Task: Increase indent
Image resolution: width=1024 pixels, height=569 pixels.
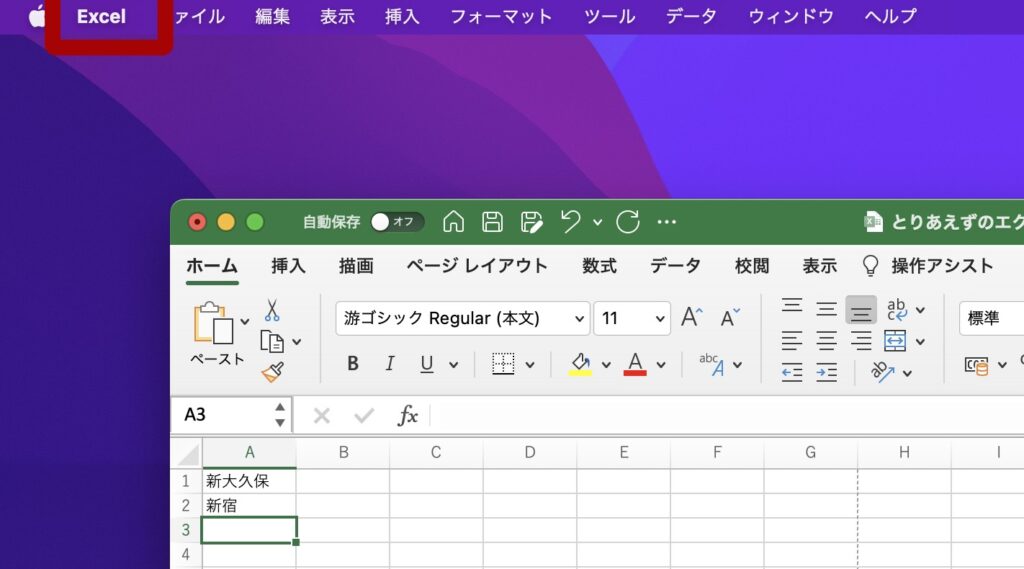Action: [x=826, y=372]
